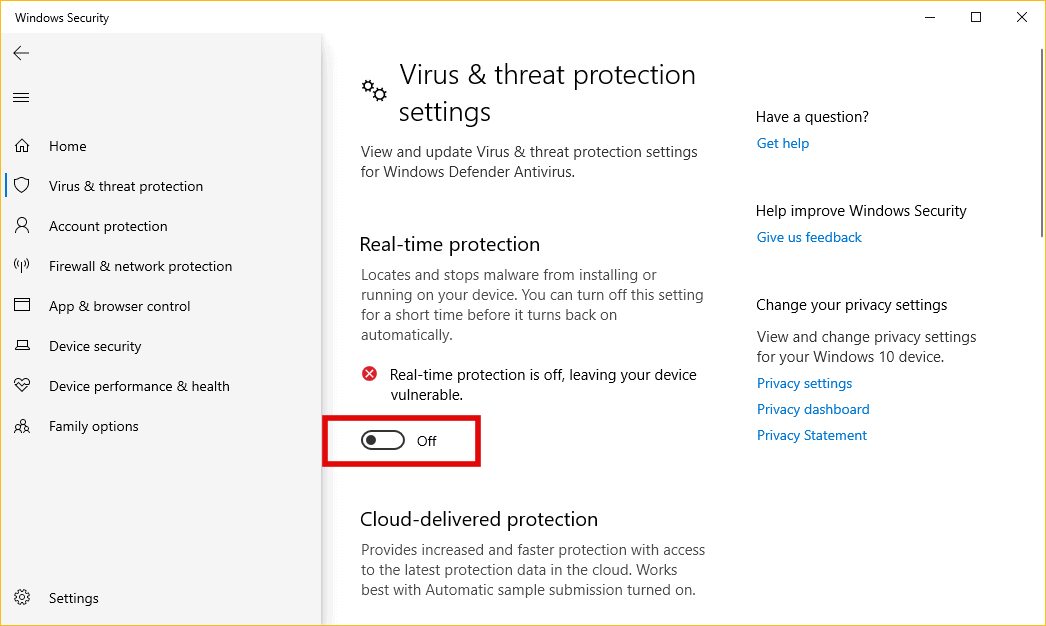Viewport: 1046px width, 626px height.
Task: Open Firewall & network protection page
Action: [139, 265]
